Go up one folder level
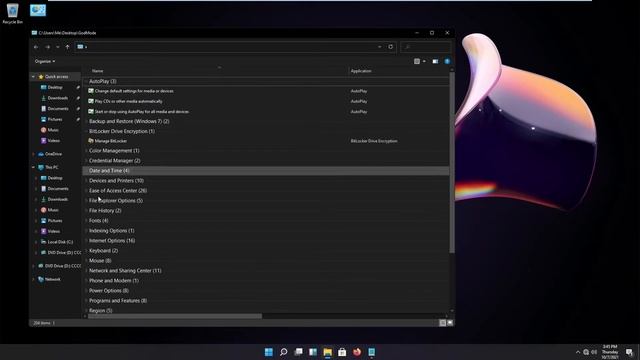 (67, 47)
